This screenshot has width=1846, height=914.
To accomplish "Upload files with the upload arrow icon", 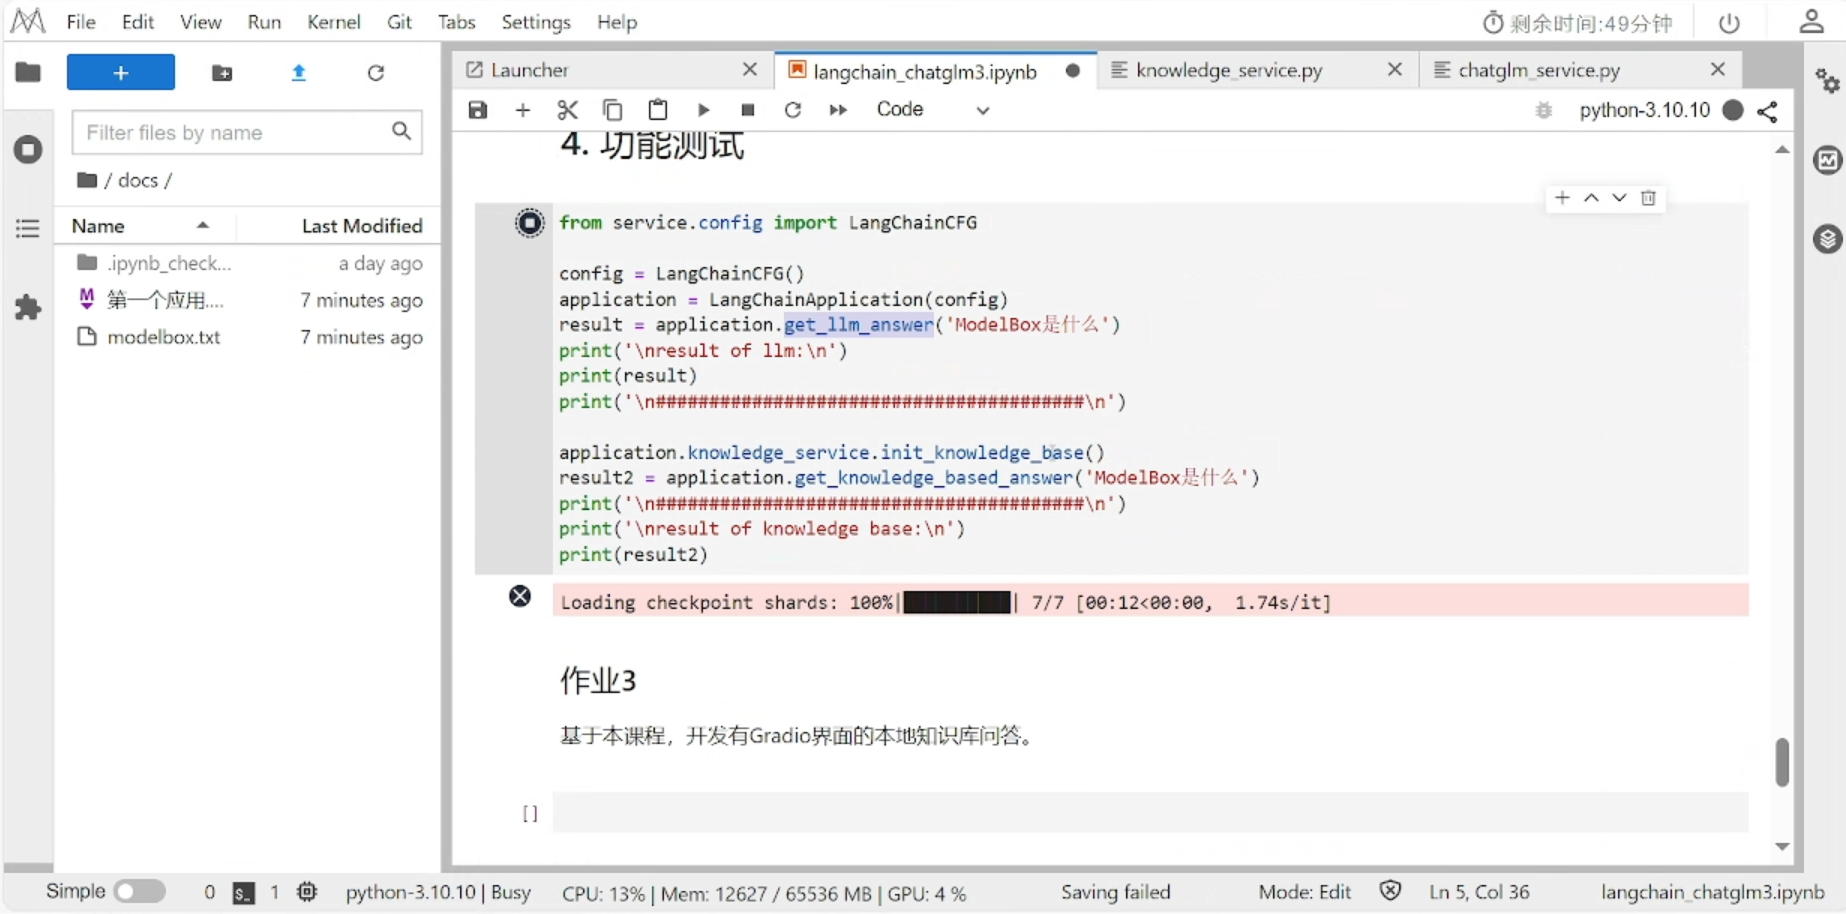I will pos(298,73).
